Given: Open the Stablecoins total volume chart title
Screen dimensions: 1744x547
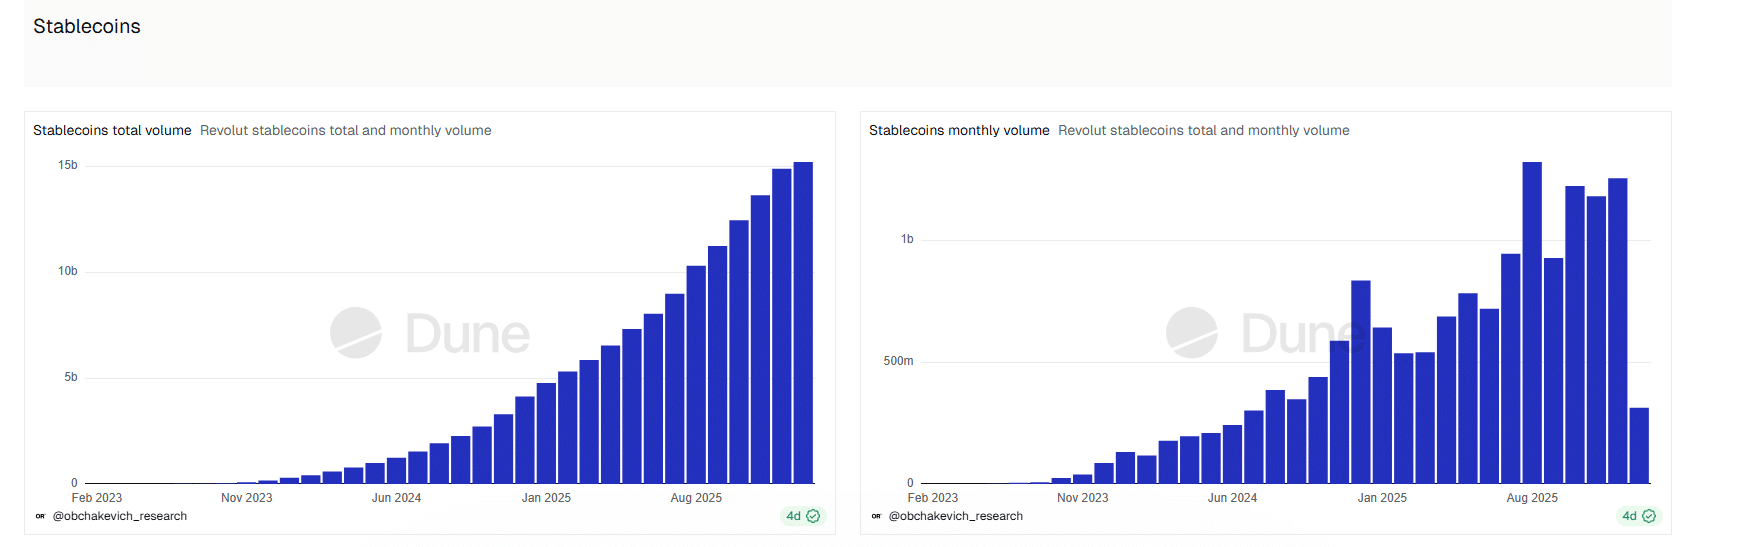Looking at the screenshot, I should 112,131.
